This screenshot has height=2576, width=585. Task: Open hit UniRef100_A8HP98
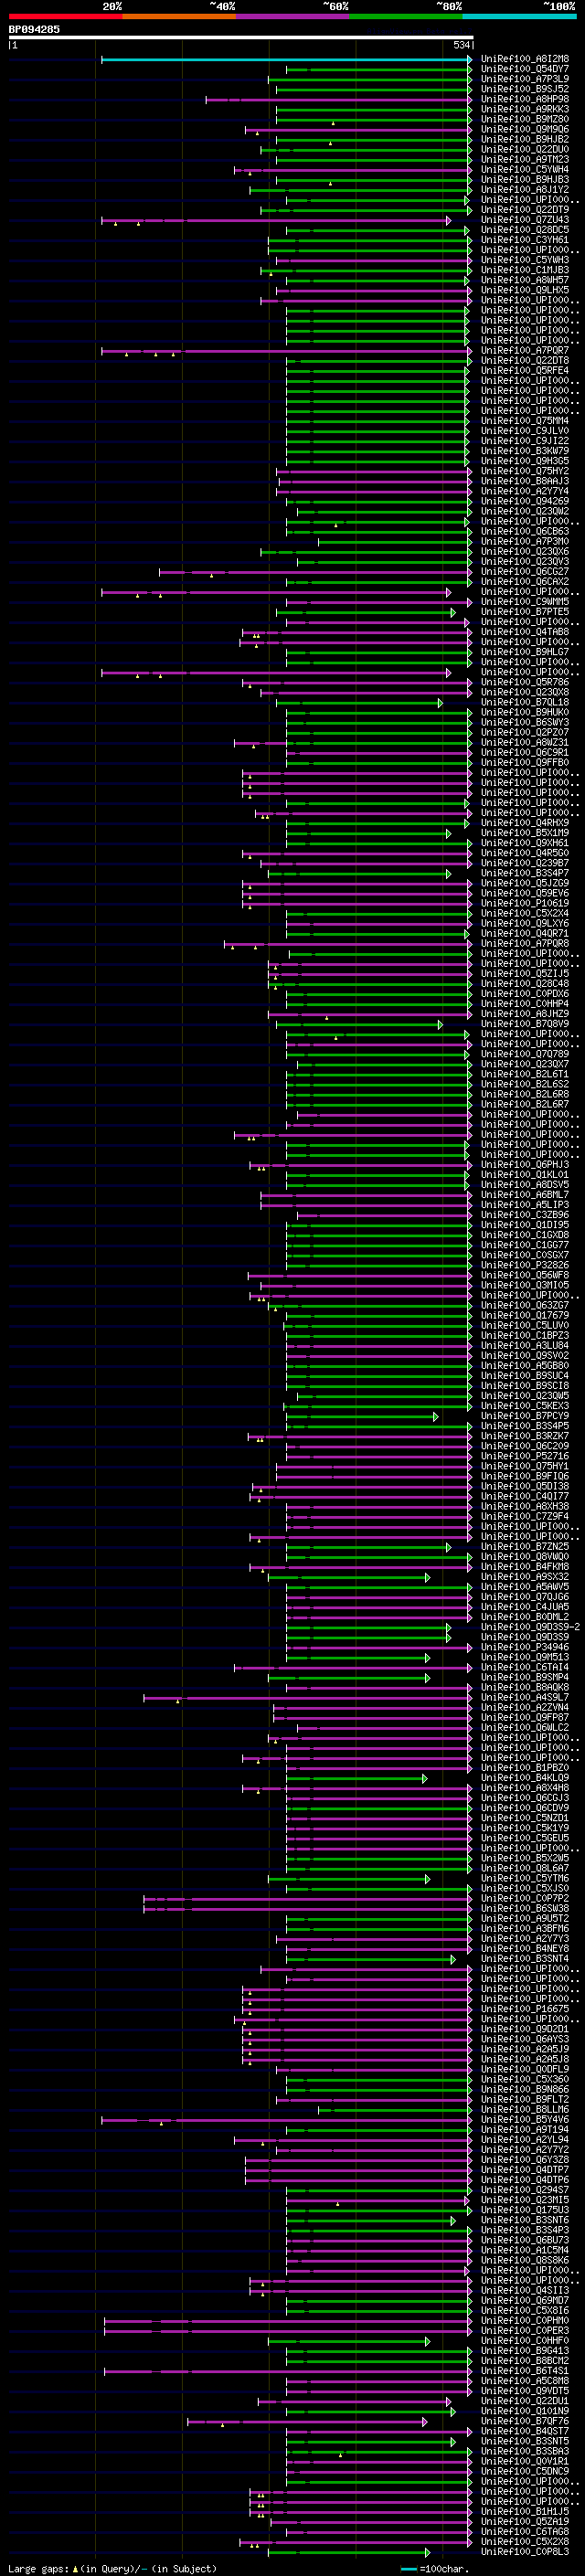click(x=525, y=100)
